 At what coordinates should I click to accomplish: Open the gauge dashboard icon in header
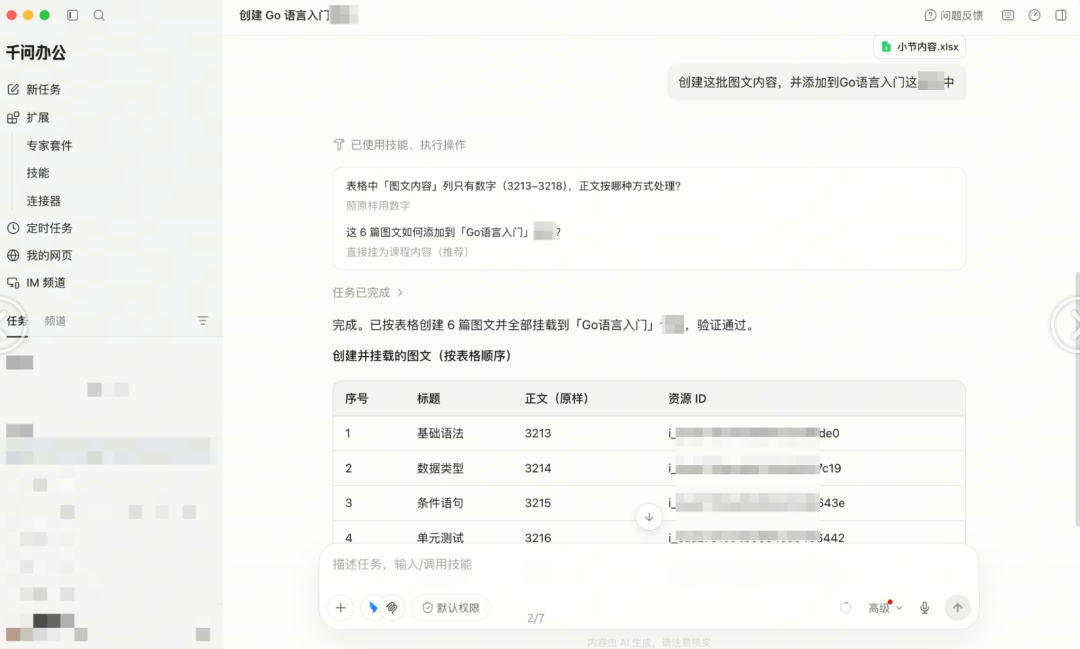pos(1035,15)
